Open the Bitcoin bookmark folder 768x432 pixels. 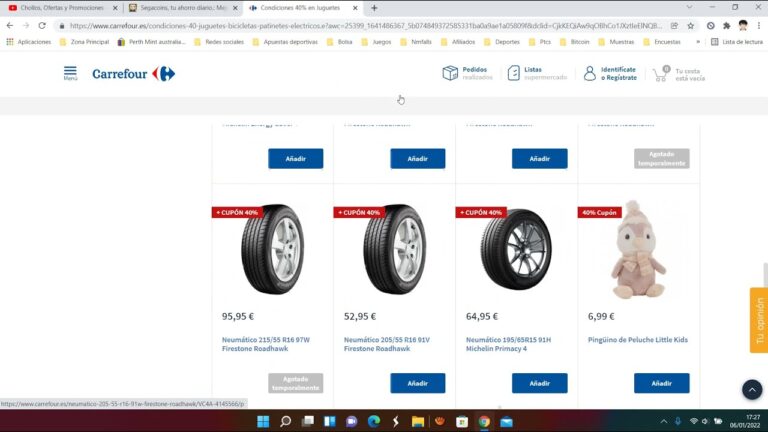[x=575, y=42]
